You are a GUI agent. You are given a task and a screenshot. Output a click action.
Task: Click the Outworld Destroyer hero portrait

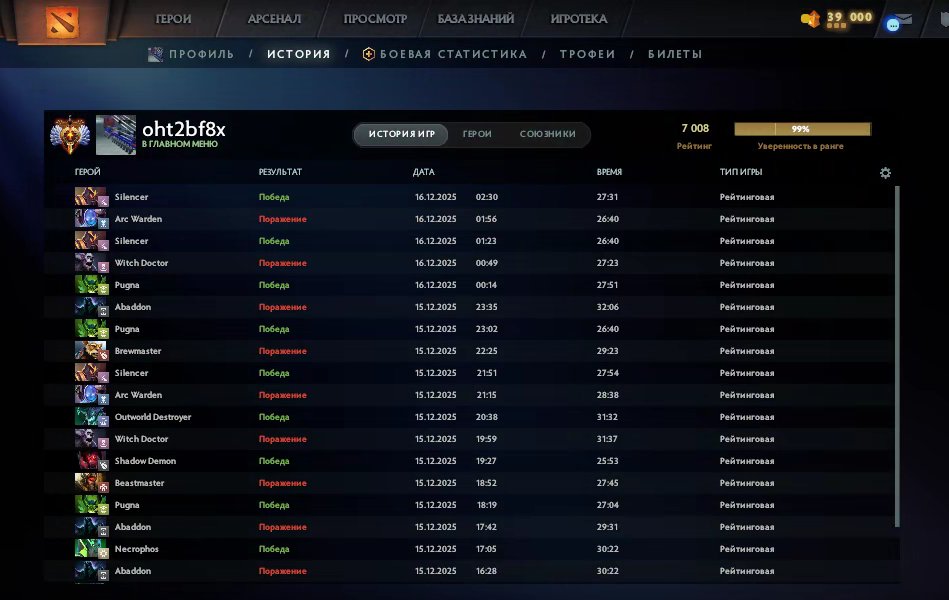coord(91,417)
